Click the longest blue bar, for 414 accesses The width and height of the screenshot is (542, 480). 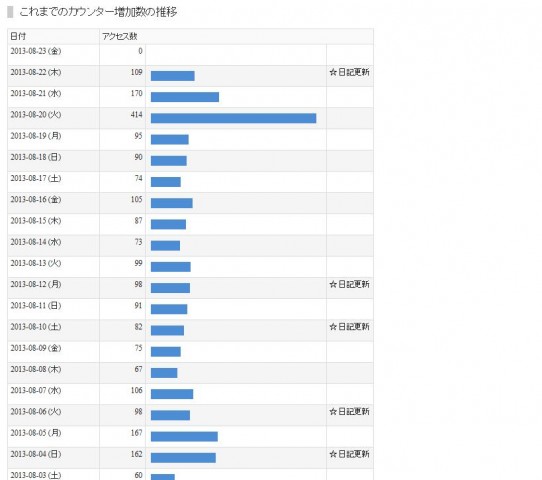pyautogui.click(x=233, y=118)
